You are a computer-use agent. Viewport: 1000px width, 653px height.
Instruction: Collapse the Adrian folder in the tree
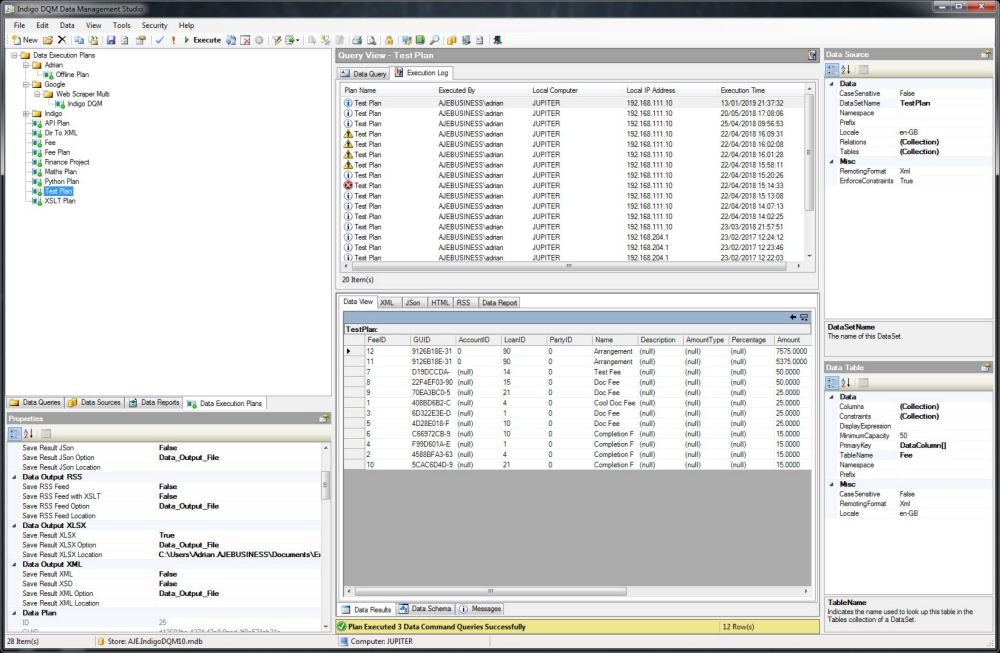(25, 65)
